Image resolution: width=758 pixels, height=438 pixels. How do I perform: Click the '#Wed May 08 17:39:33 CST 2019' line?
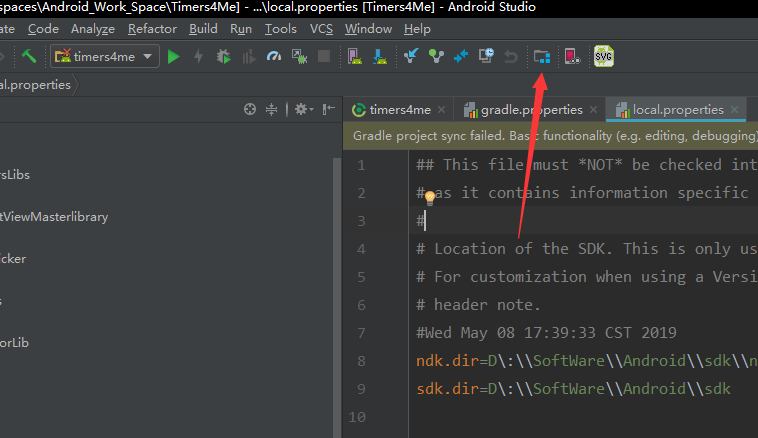coord(546,333)
